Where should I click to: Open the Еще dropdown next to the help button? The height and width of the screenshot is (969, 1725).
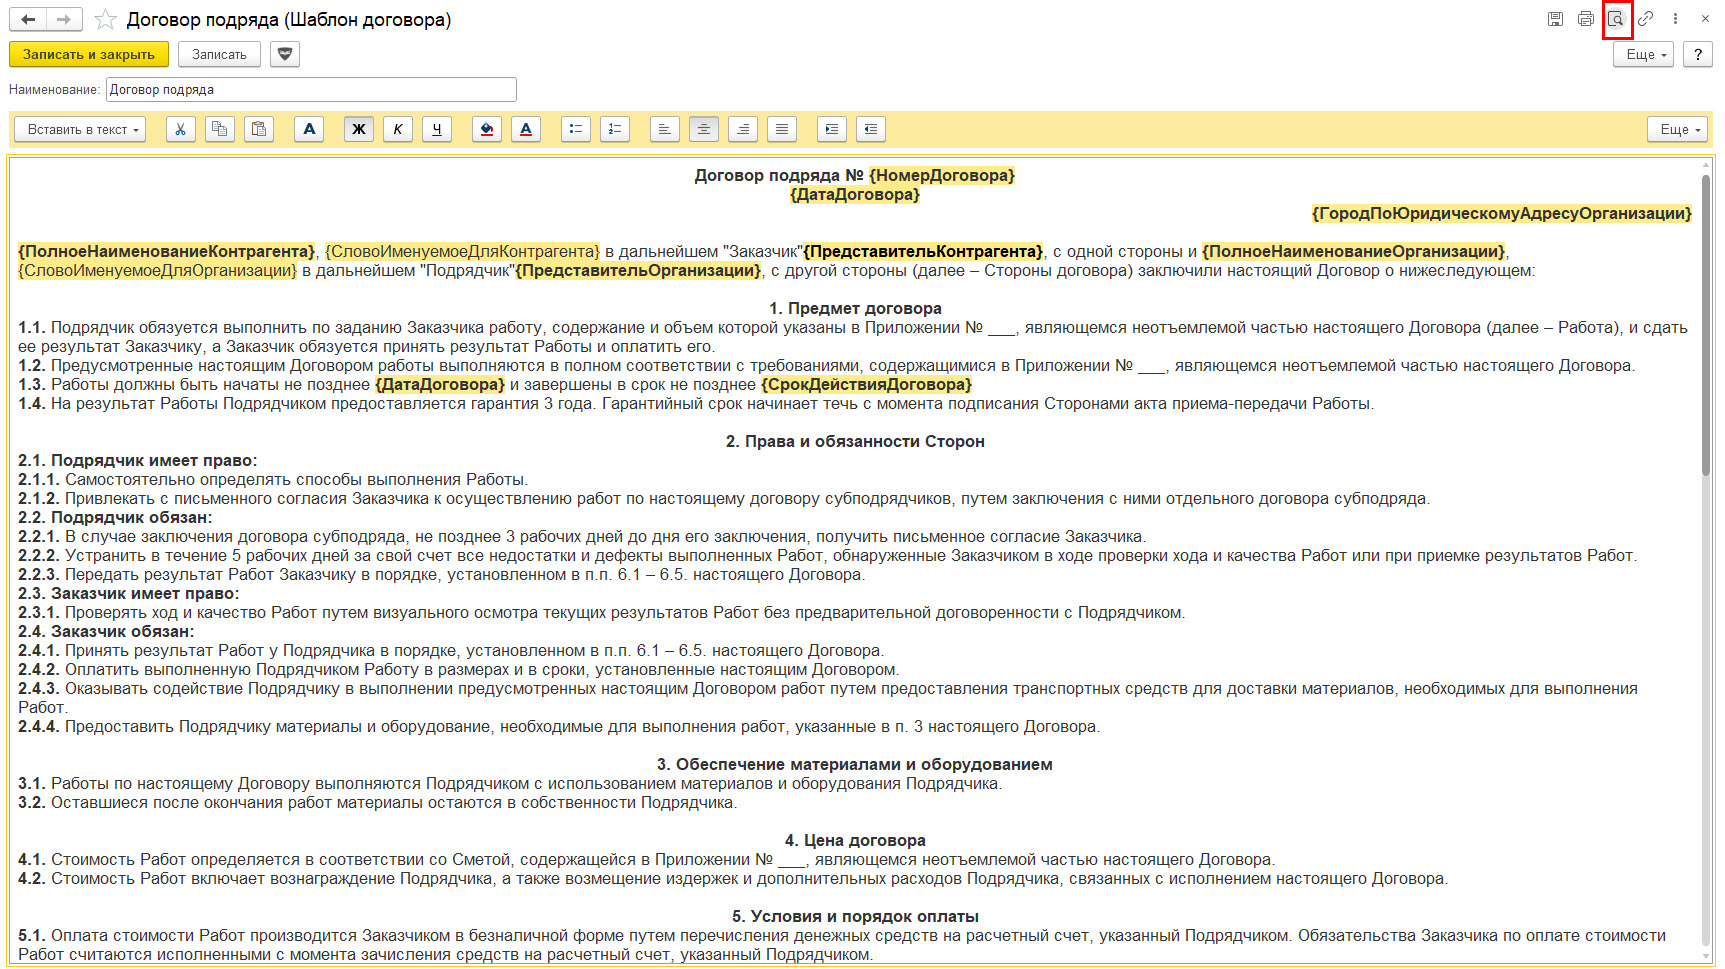1643,54
